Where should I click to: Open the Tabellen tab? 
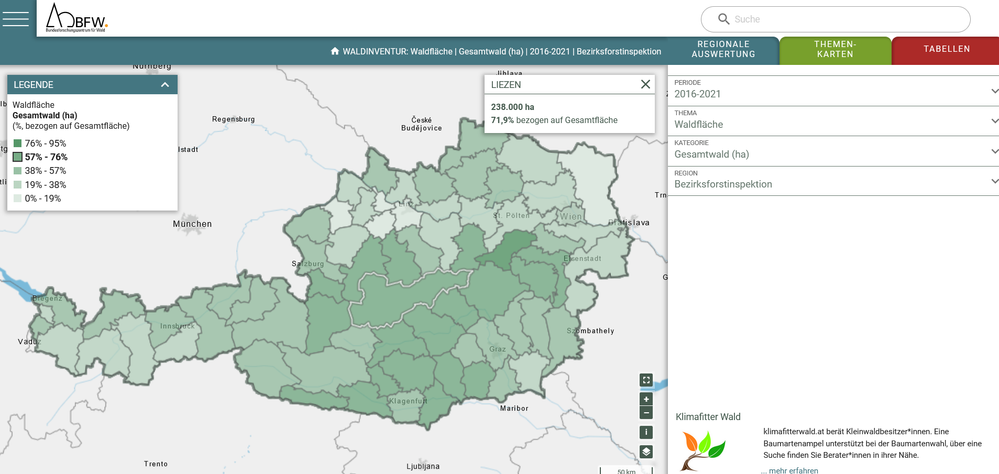coord(946,49)
